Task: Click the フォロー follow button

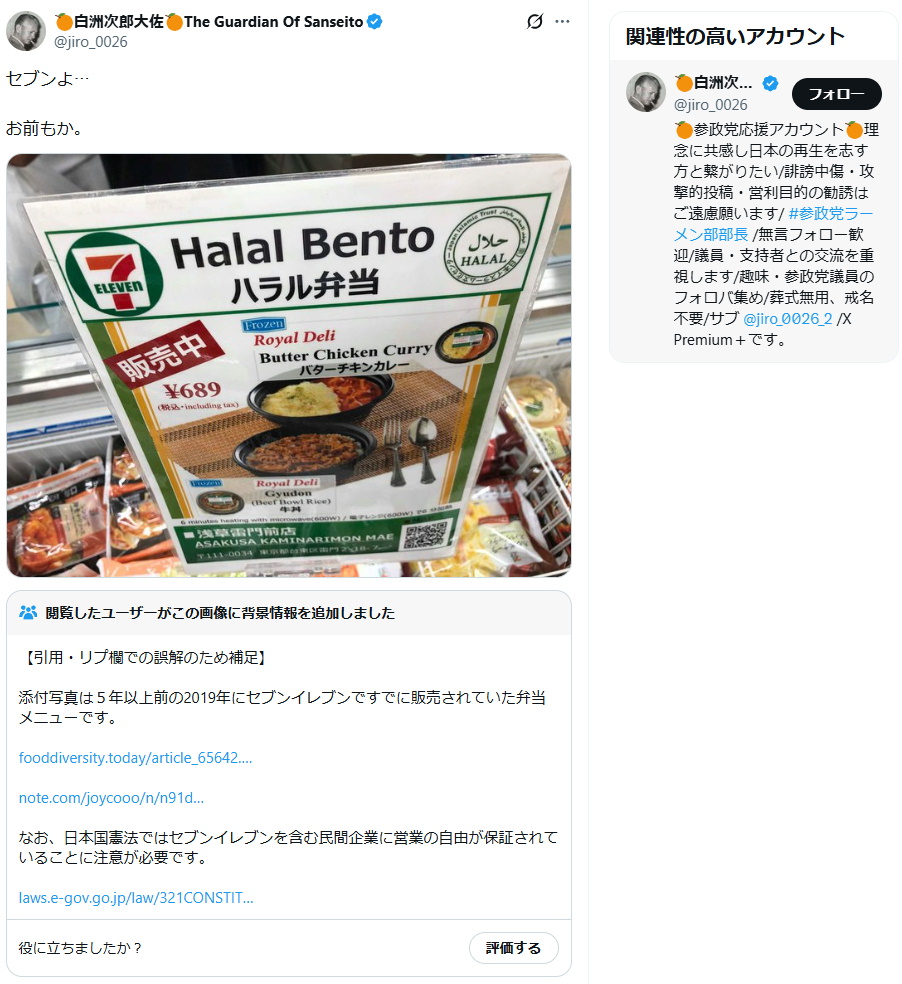Action: pyautogui.click(x=837, y=94)
